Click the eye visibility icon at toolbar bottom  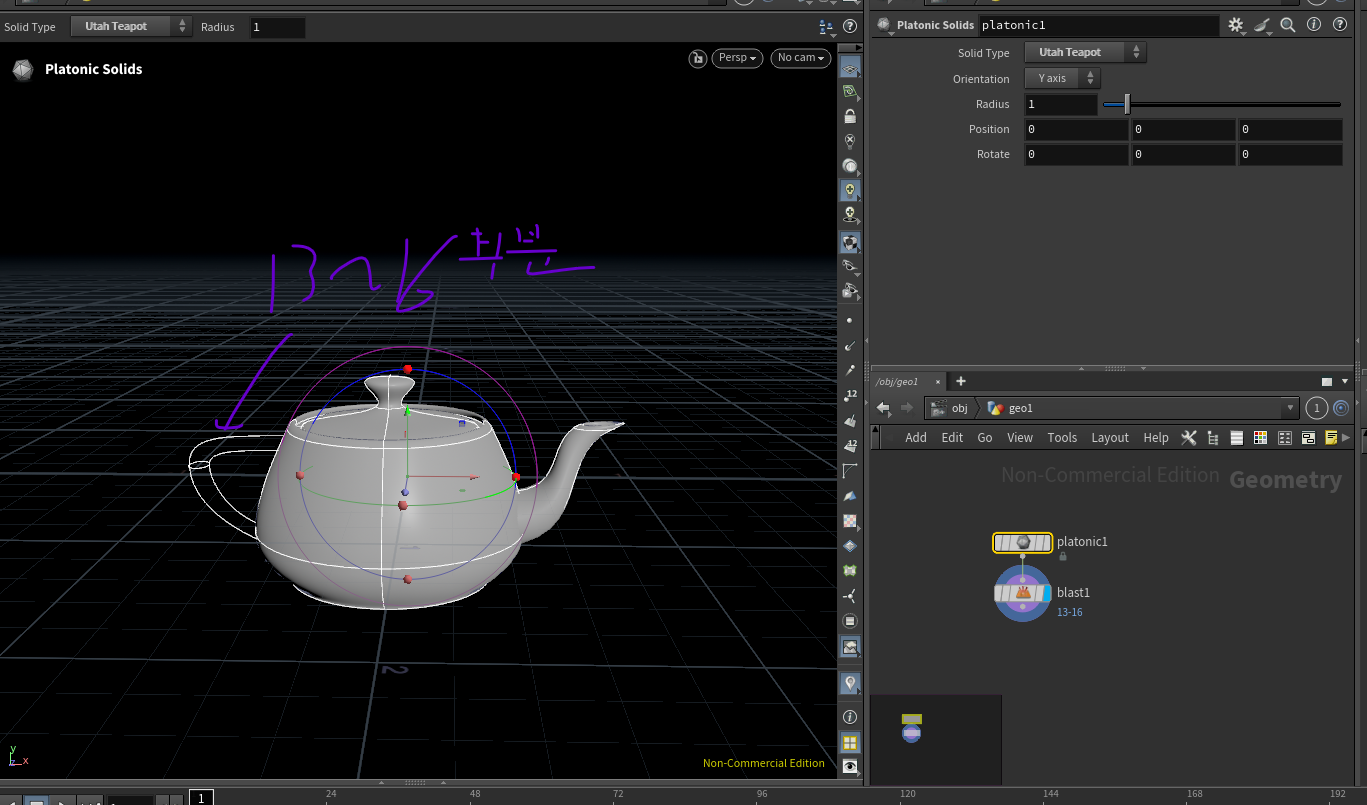pyautogui.click(x=850, y=766)
